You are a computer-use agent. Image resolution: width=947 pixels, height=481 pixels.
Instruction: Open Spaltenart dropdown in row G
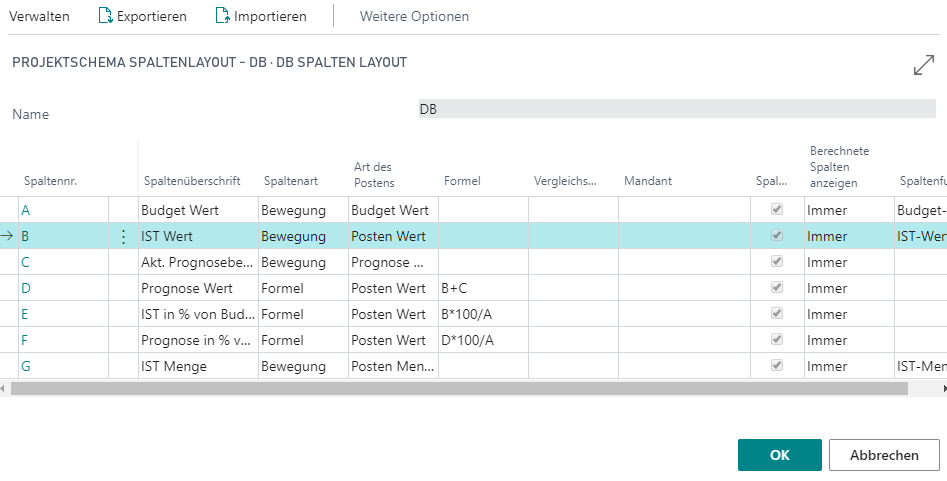[303, 366]
